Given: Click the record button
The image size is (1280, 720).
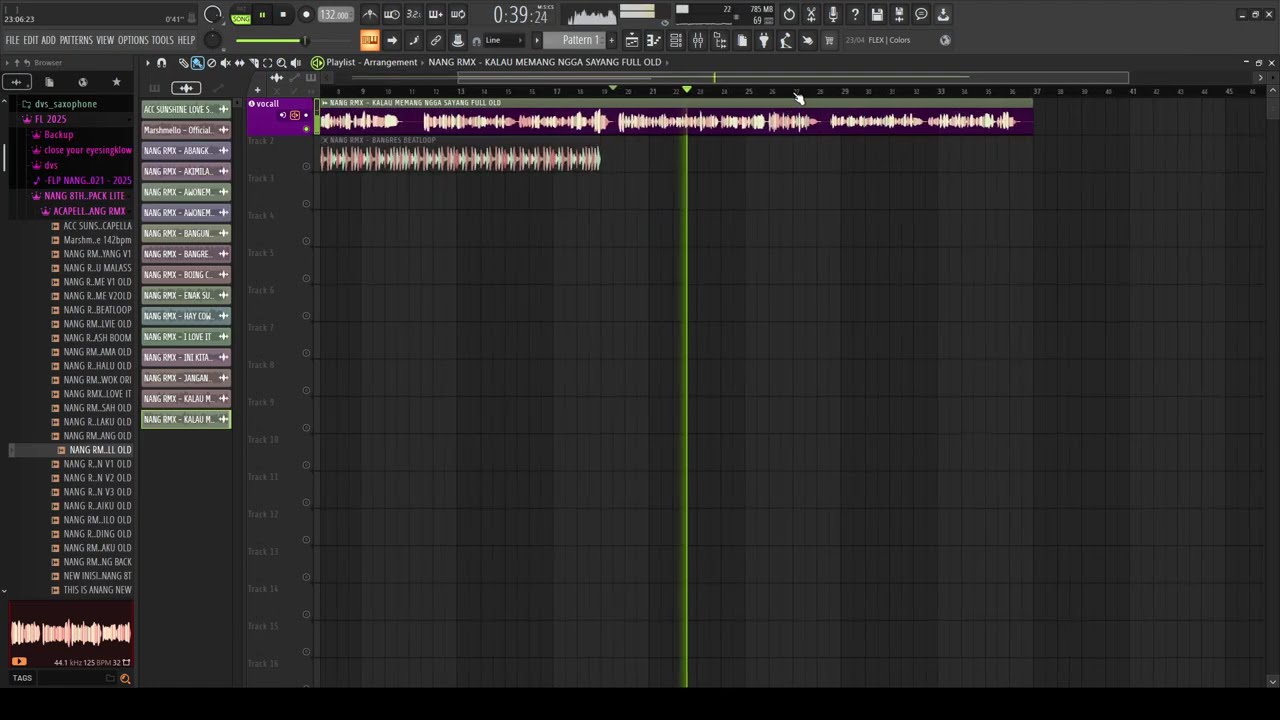Looking at the screenshot, I should point(306,15).
